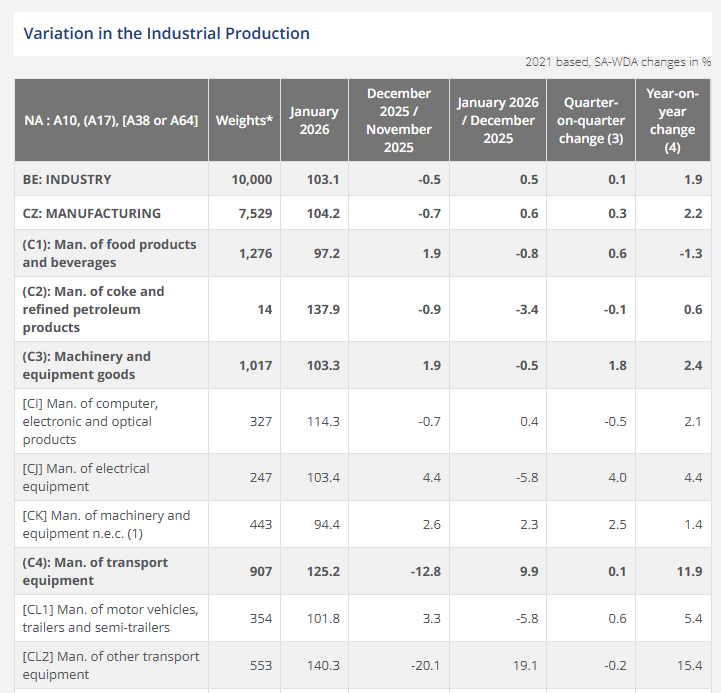
Task: Click the 'NA : A10, (A17)' column header
Action: click(111, 120)
